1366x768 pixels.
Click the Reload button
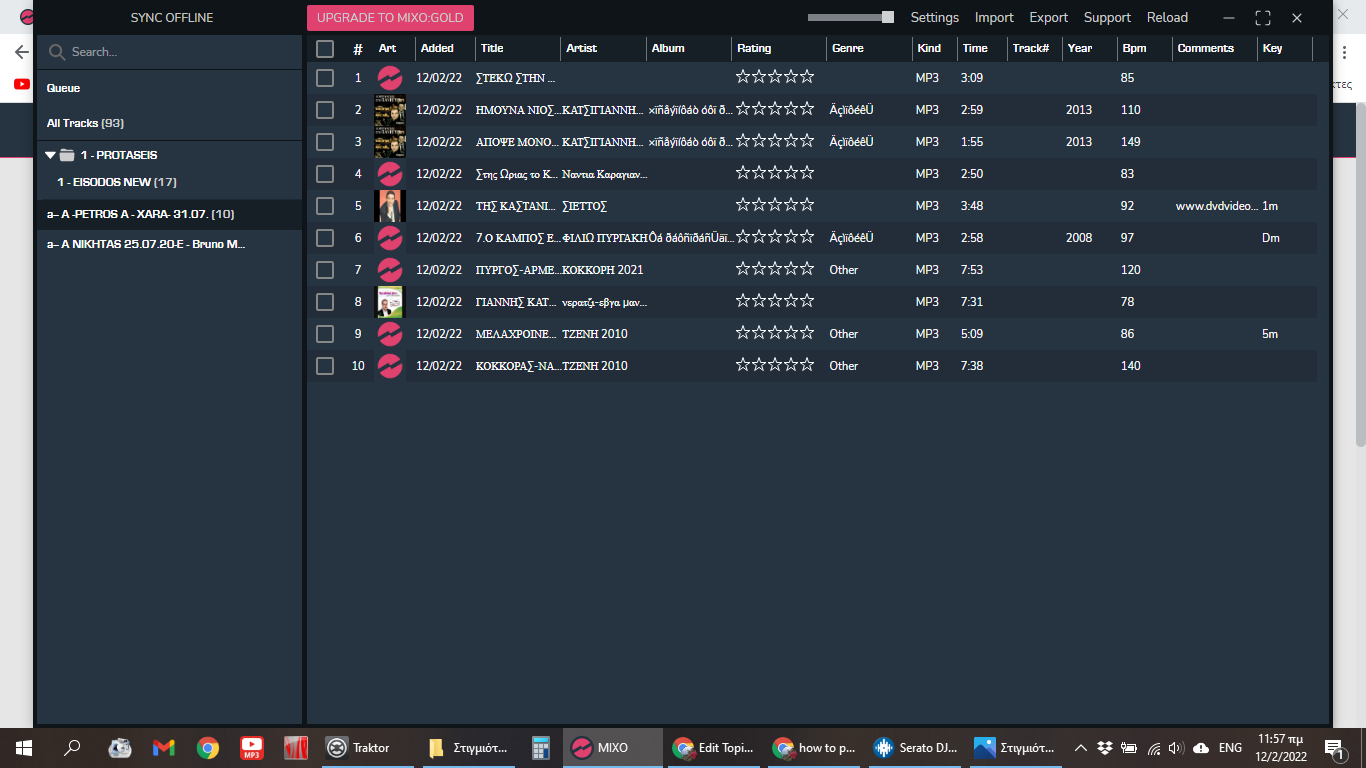click(1167, 17)
